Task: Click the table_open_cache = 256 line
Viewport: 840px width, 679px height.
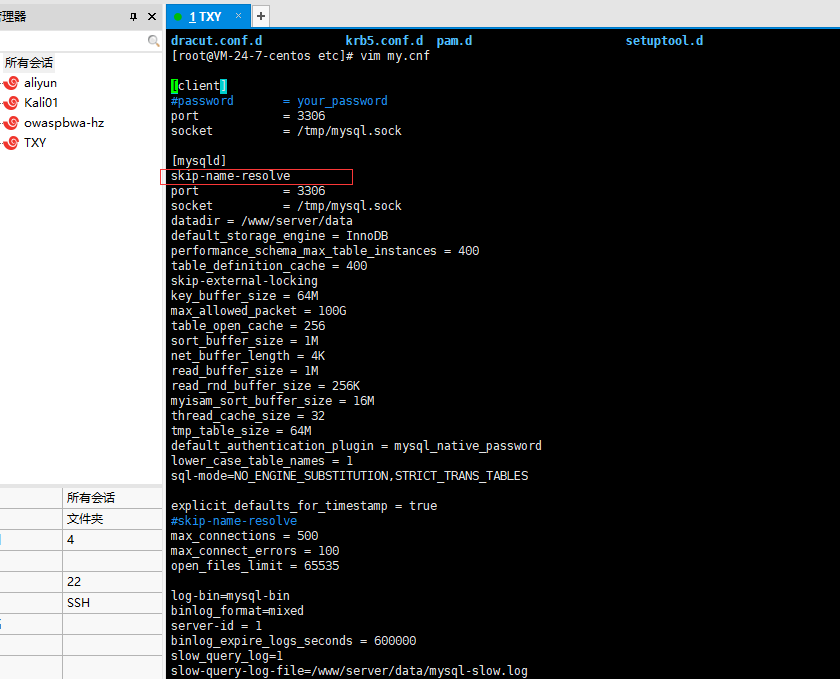Action: click(x=248, y=326)
